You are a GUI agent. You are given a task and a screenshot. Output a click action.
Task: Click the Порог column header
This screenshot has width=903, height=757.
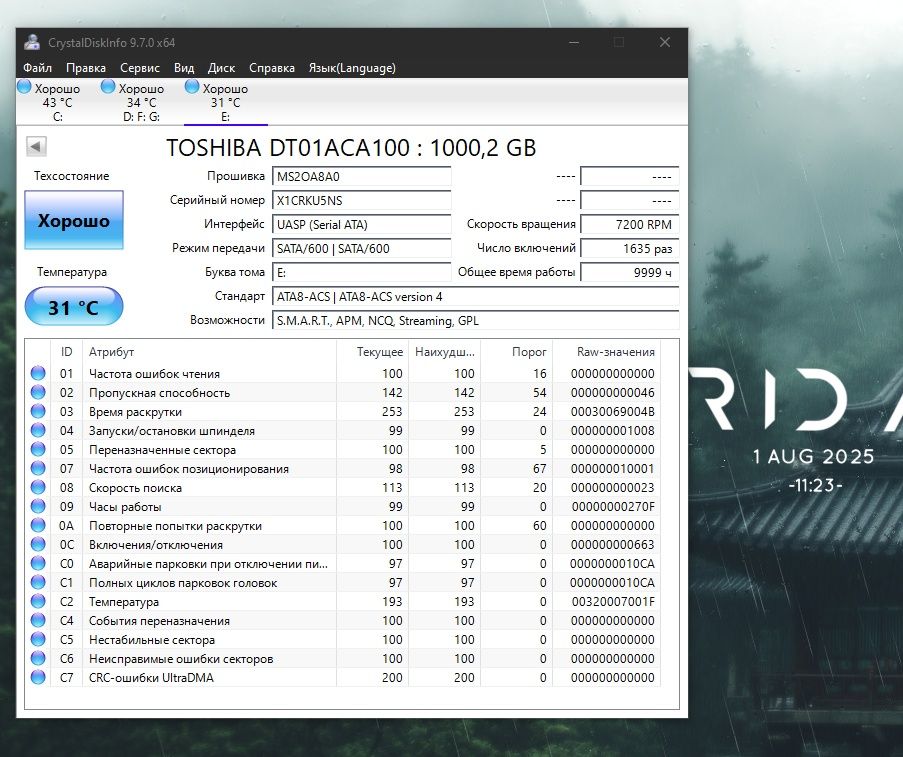[517, 352]
